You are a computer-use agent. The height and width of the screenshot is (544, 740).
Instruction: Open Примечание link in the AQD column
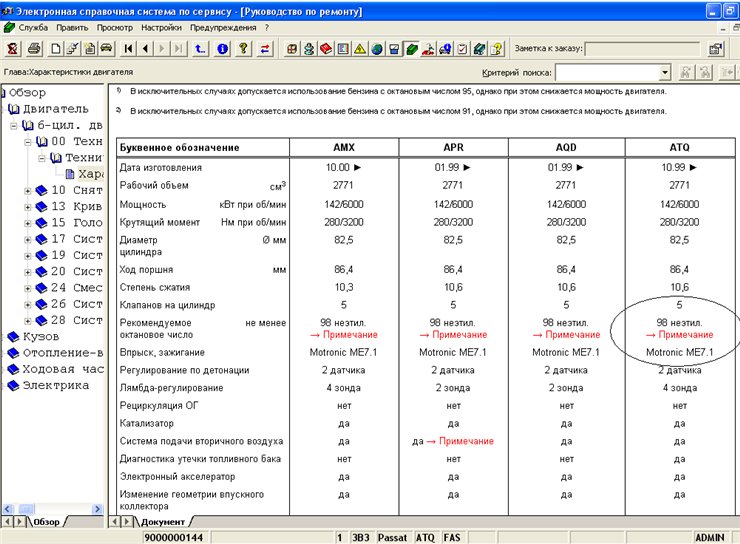[566, 335]
